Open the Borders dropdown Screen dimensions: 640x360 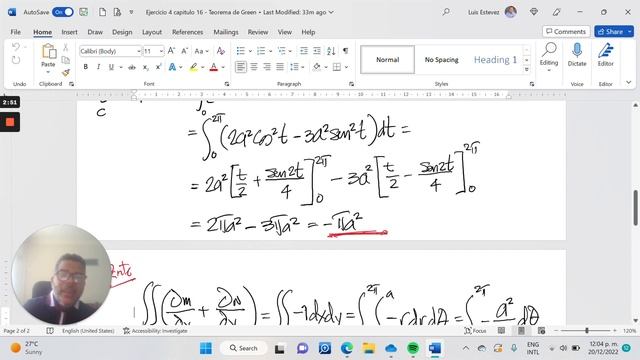click(x=347, y=67)
